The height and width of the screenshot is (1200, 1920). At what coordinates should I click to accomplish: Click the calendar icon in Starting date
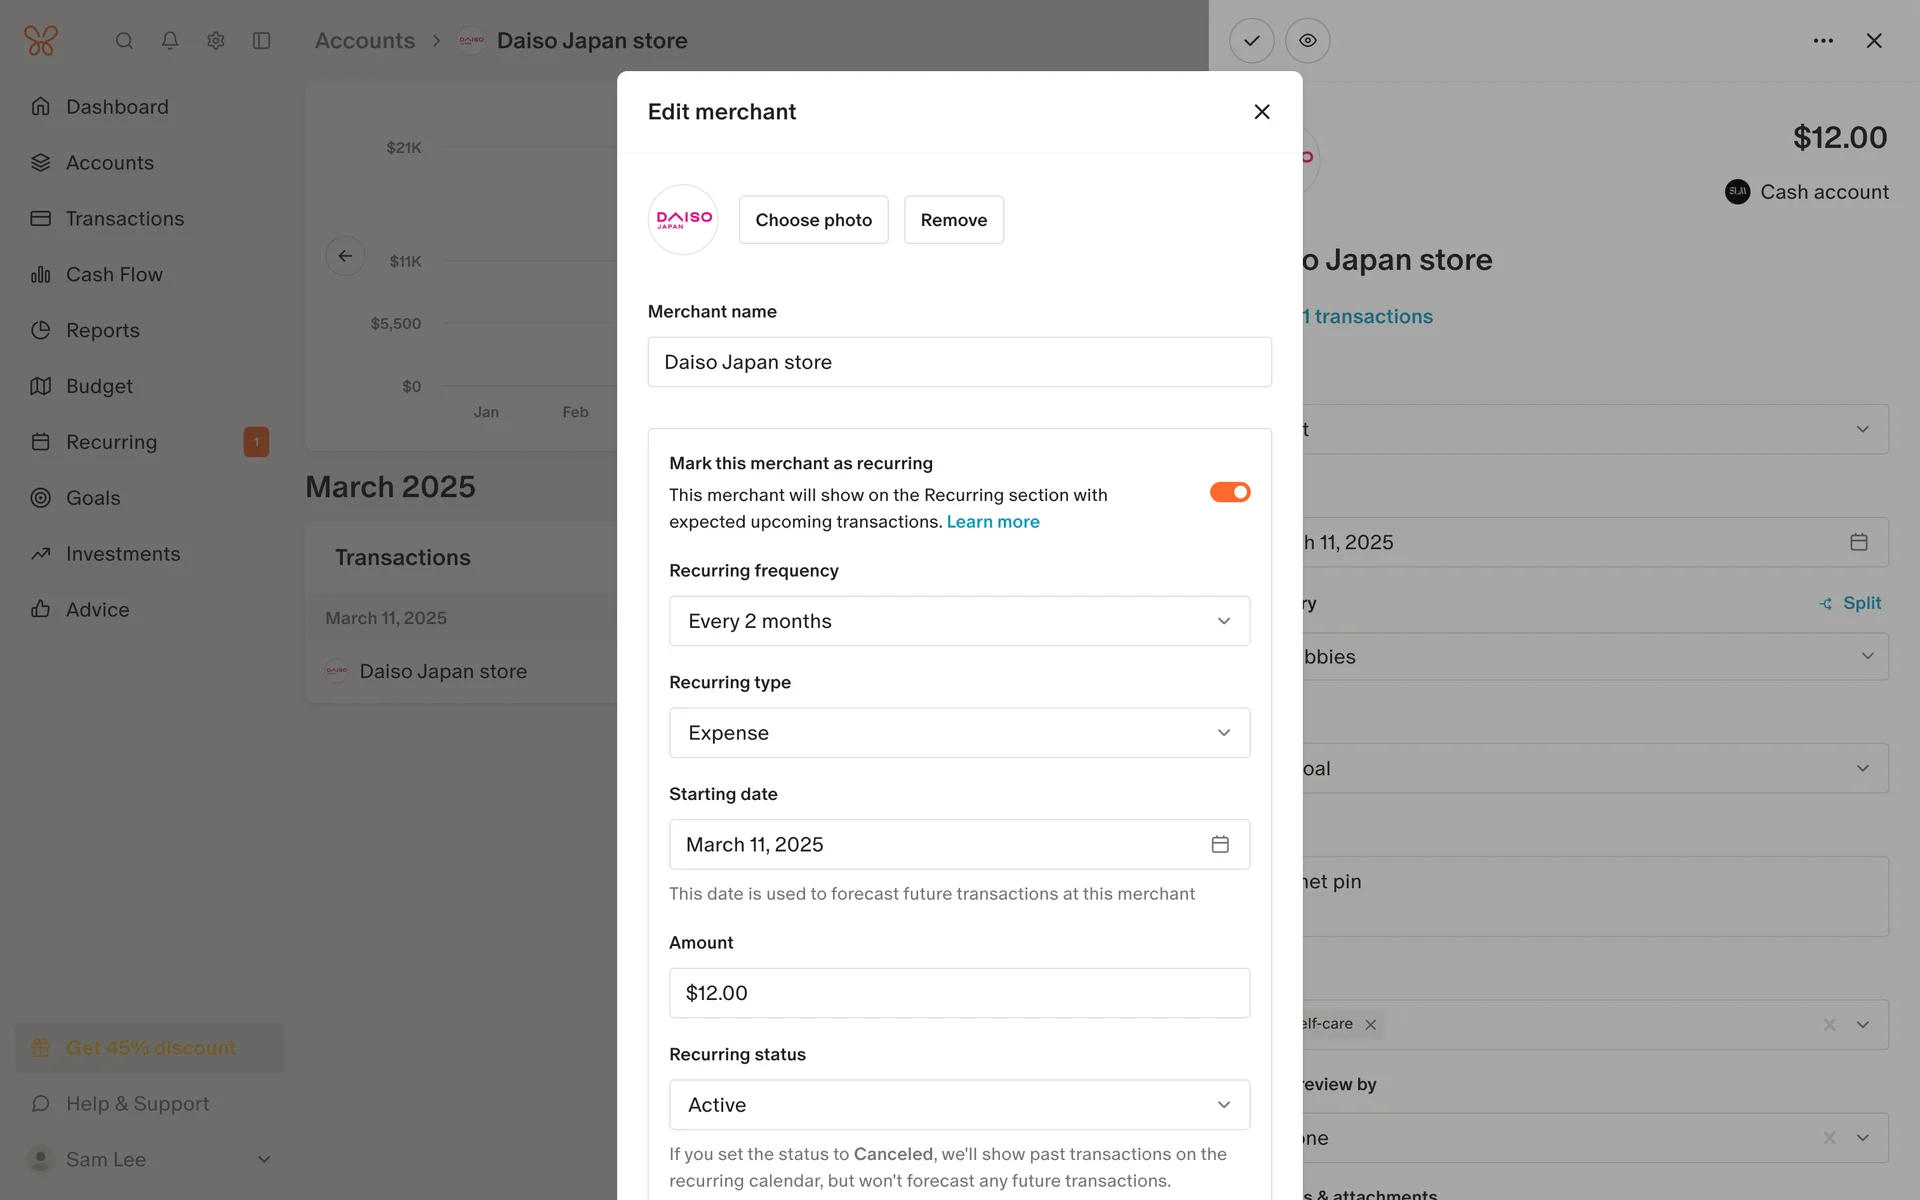[x=1220, y=844]
